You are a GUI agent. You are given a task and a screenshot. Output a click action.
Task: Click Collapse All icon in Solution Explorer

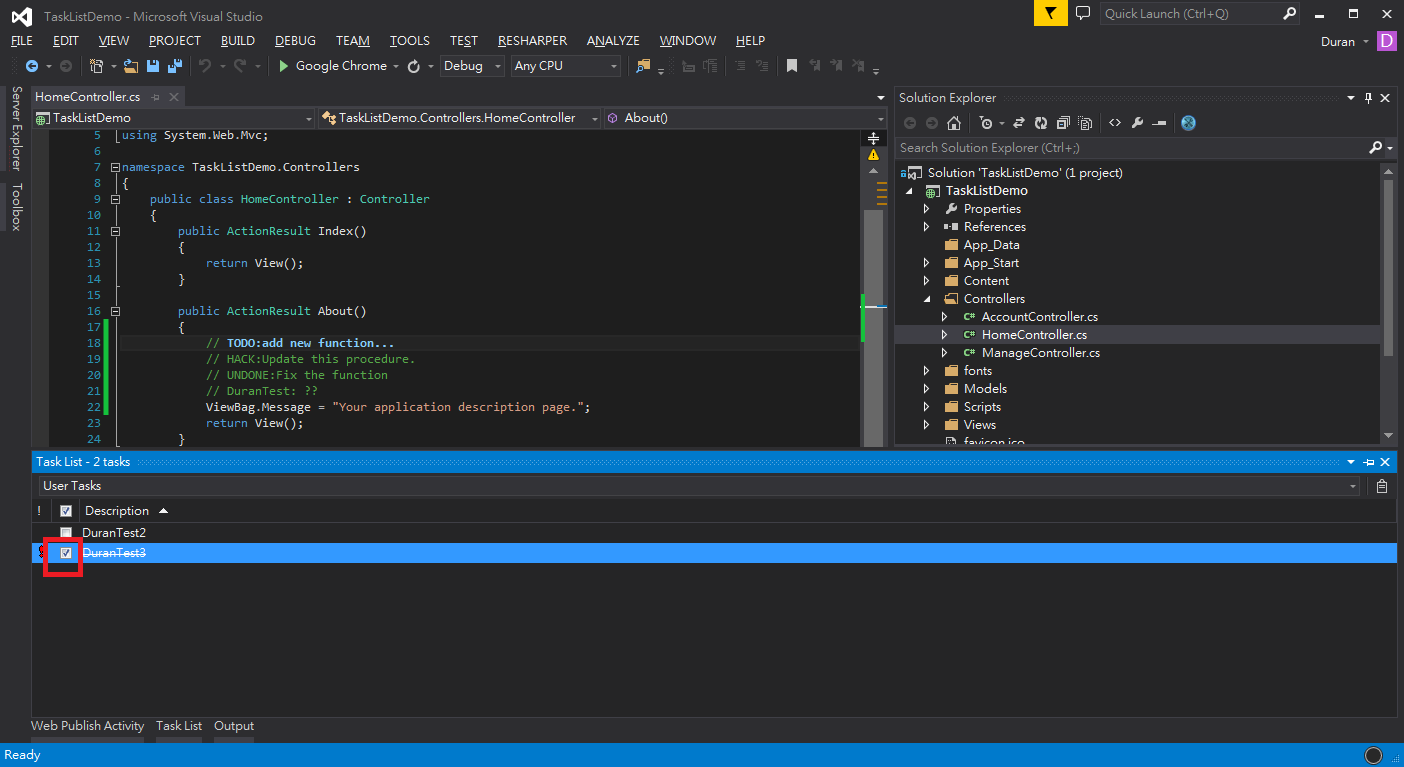(x=1062, y=123)
